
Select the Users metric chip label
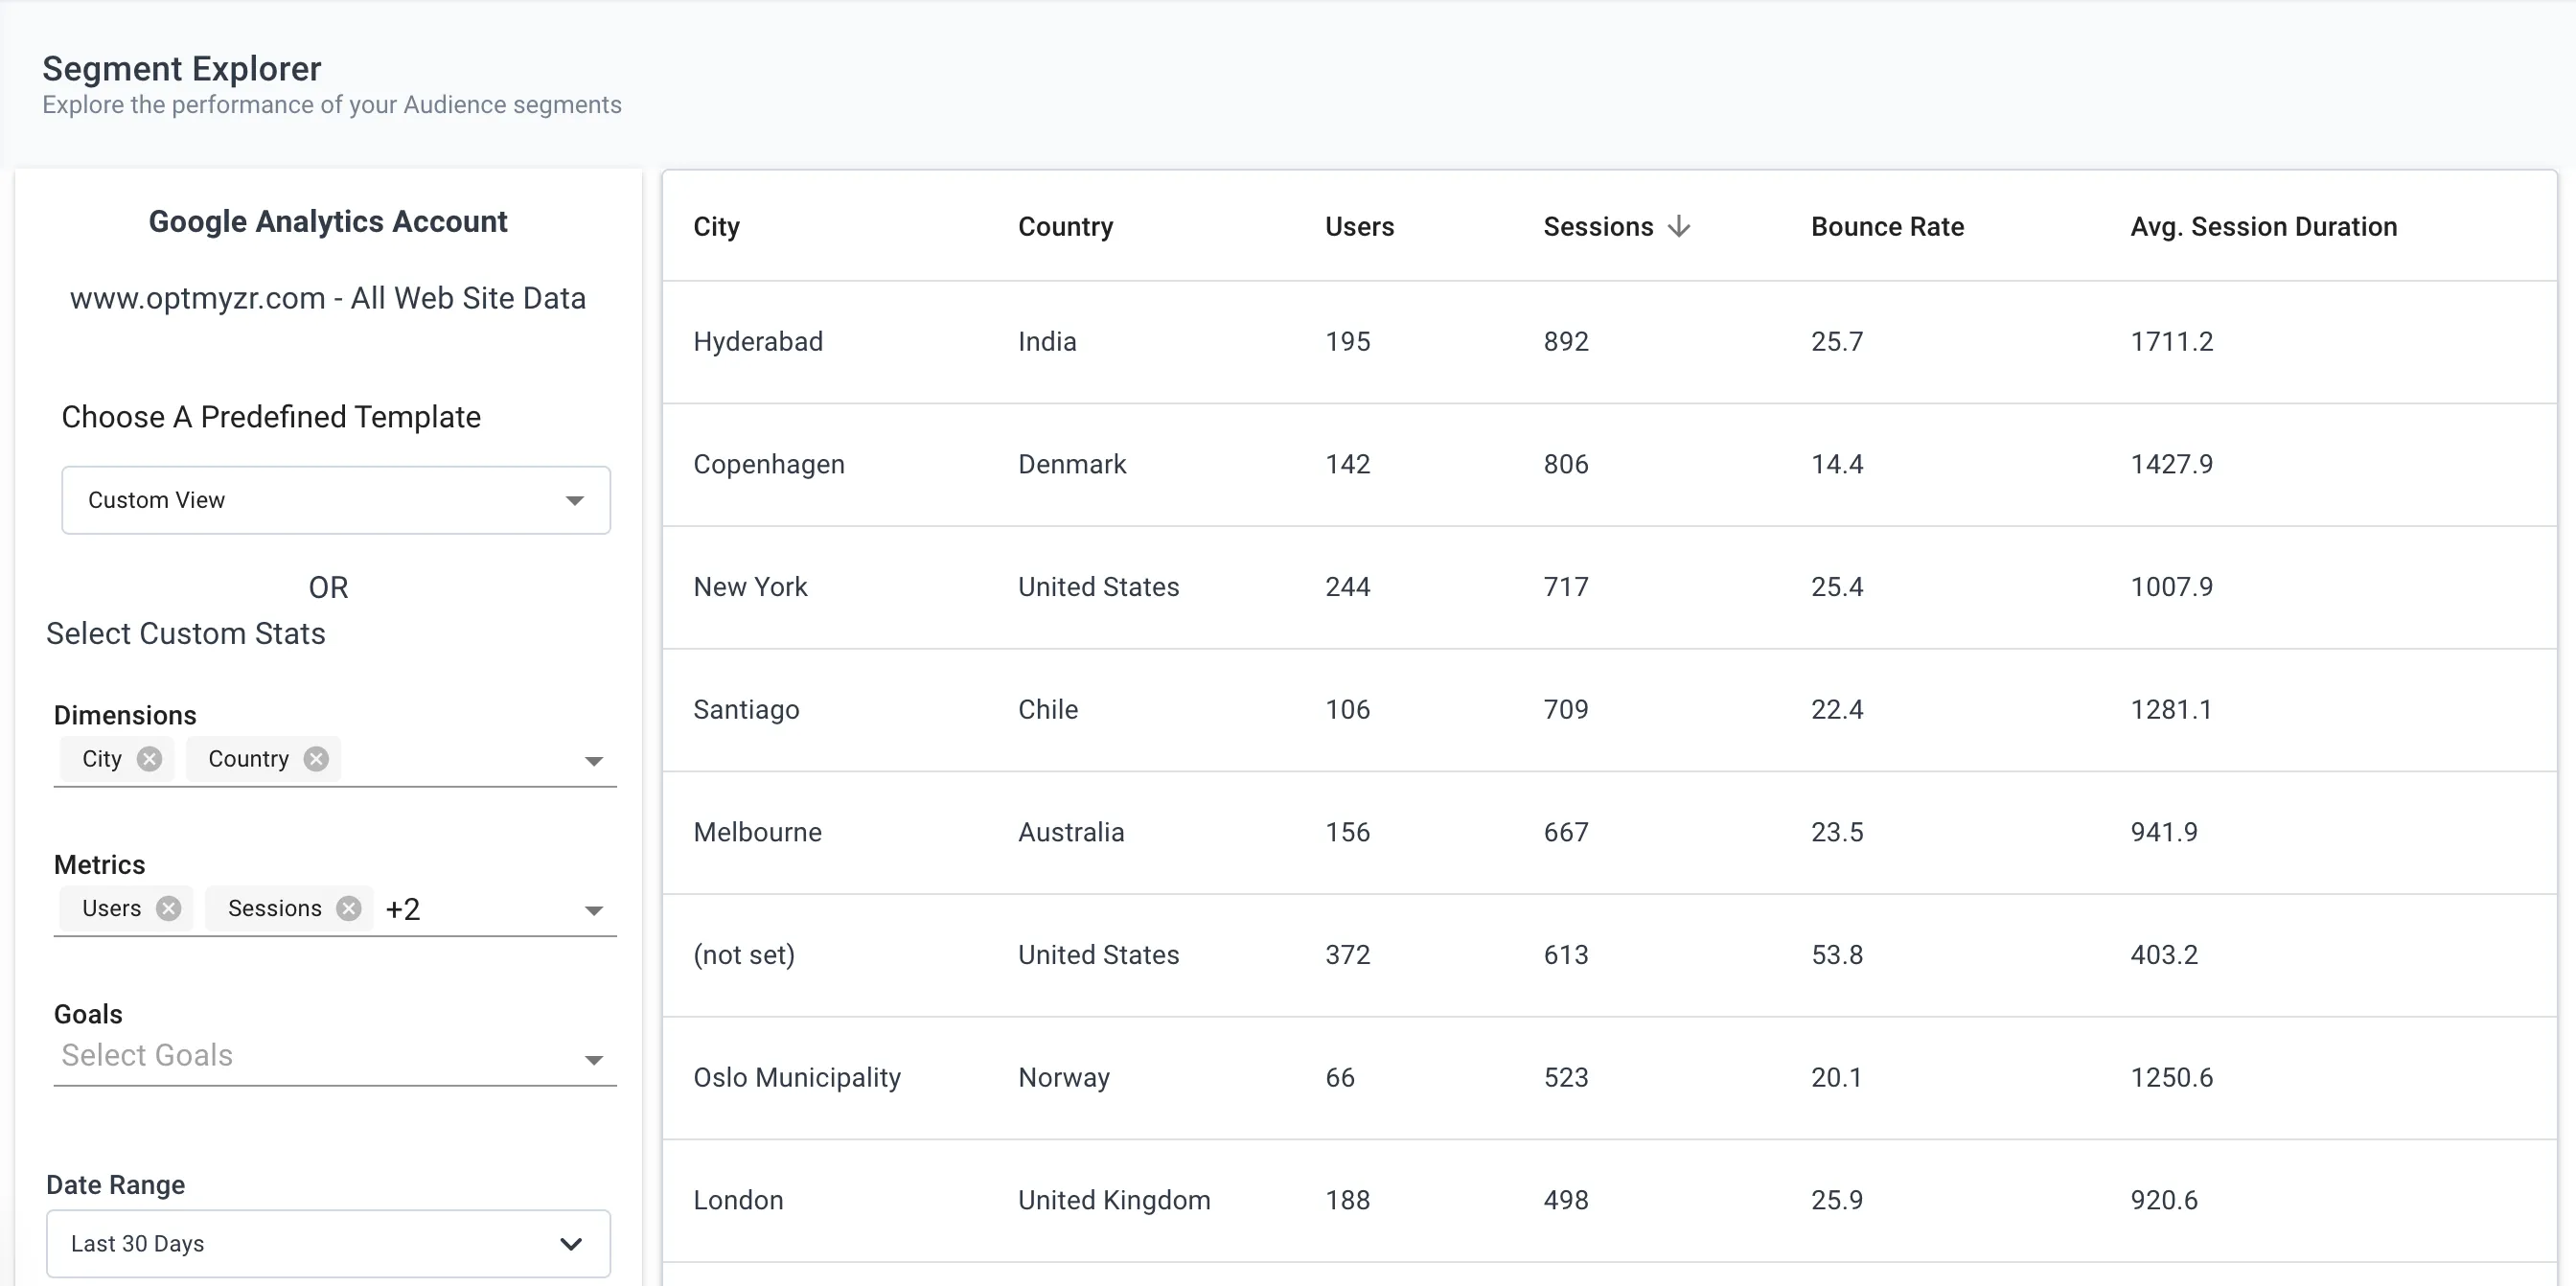[x=111, y=908]
